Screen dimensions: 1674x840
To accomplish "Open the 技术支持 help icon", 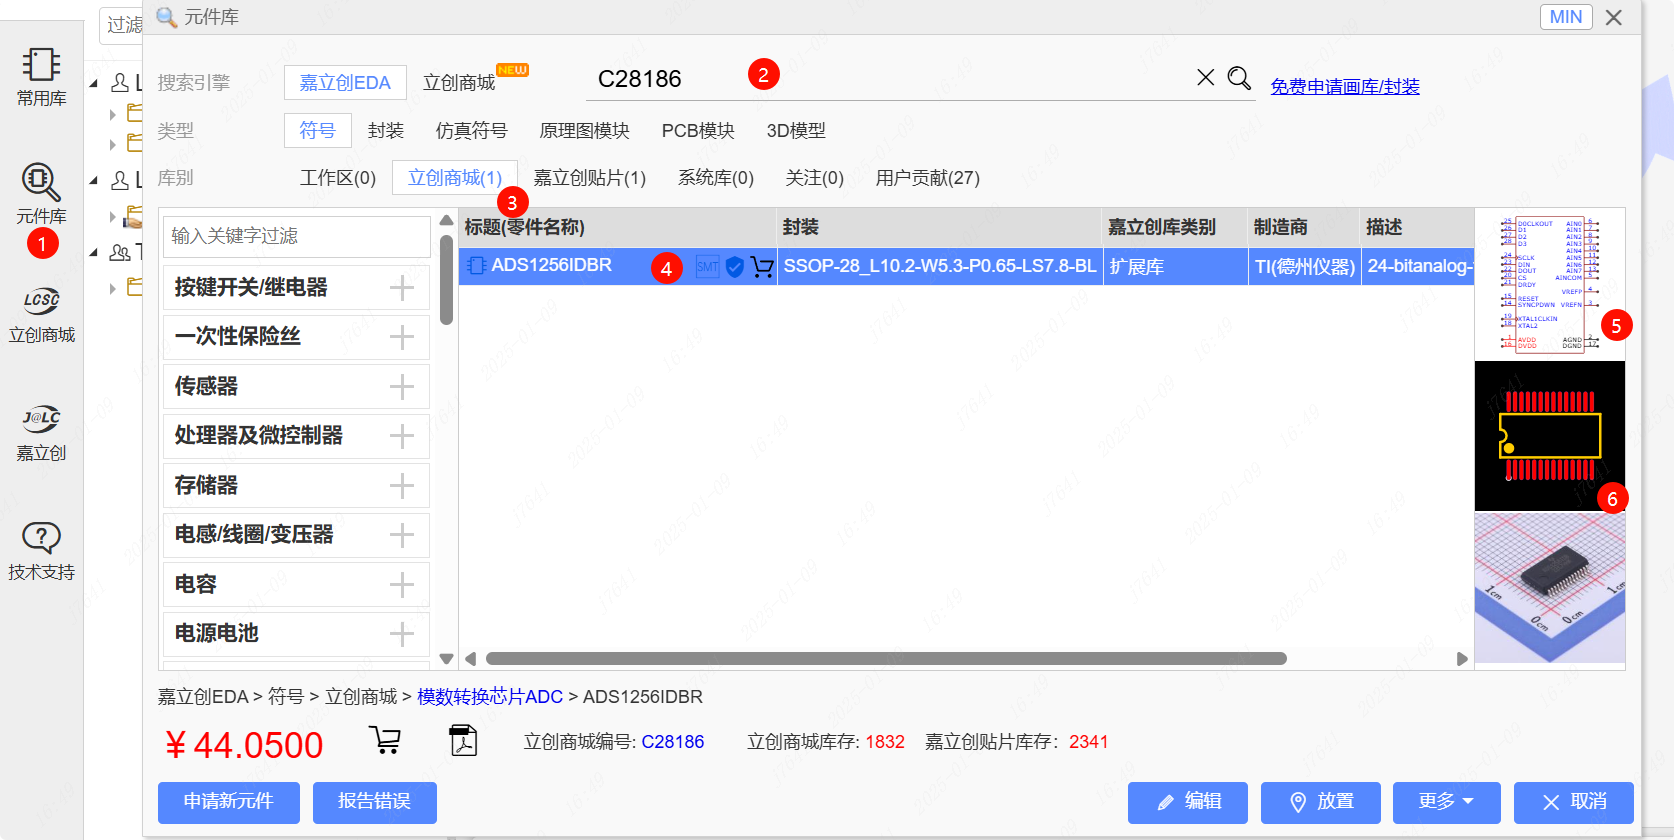I will [41, 550].
